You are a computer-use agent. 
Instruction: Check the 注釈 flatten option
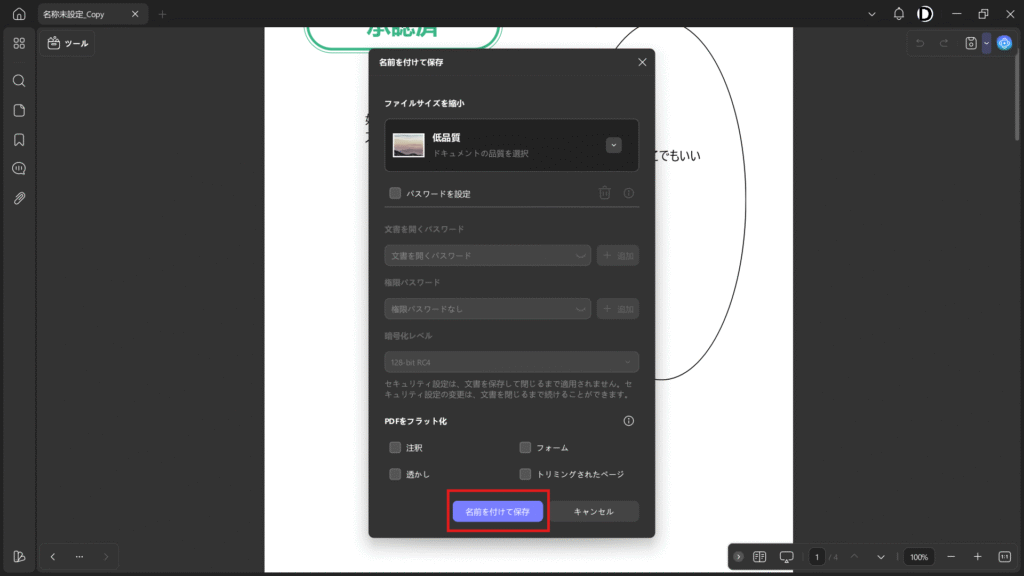395,448
